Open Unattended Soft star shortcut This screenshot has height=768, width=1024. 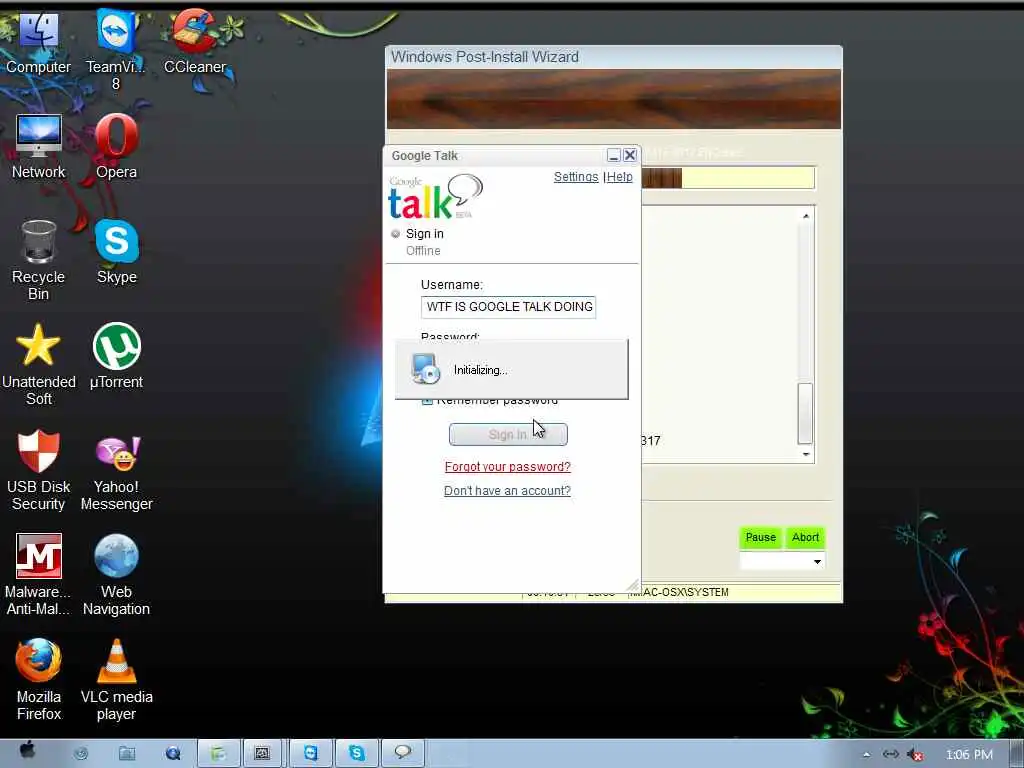(x=39, y=365)
